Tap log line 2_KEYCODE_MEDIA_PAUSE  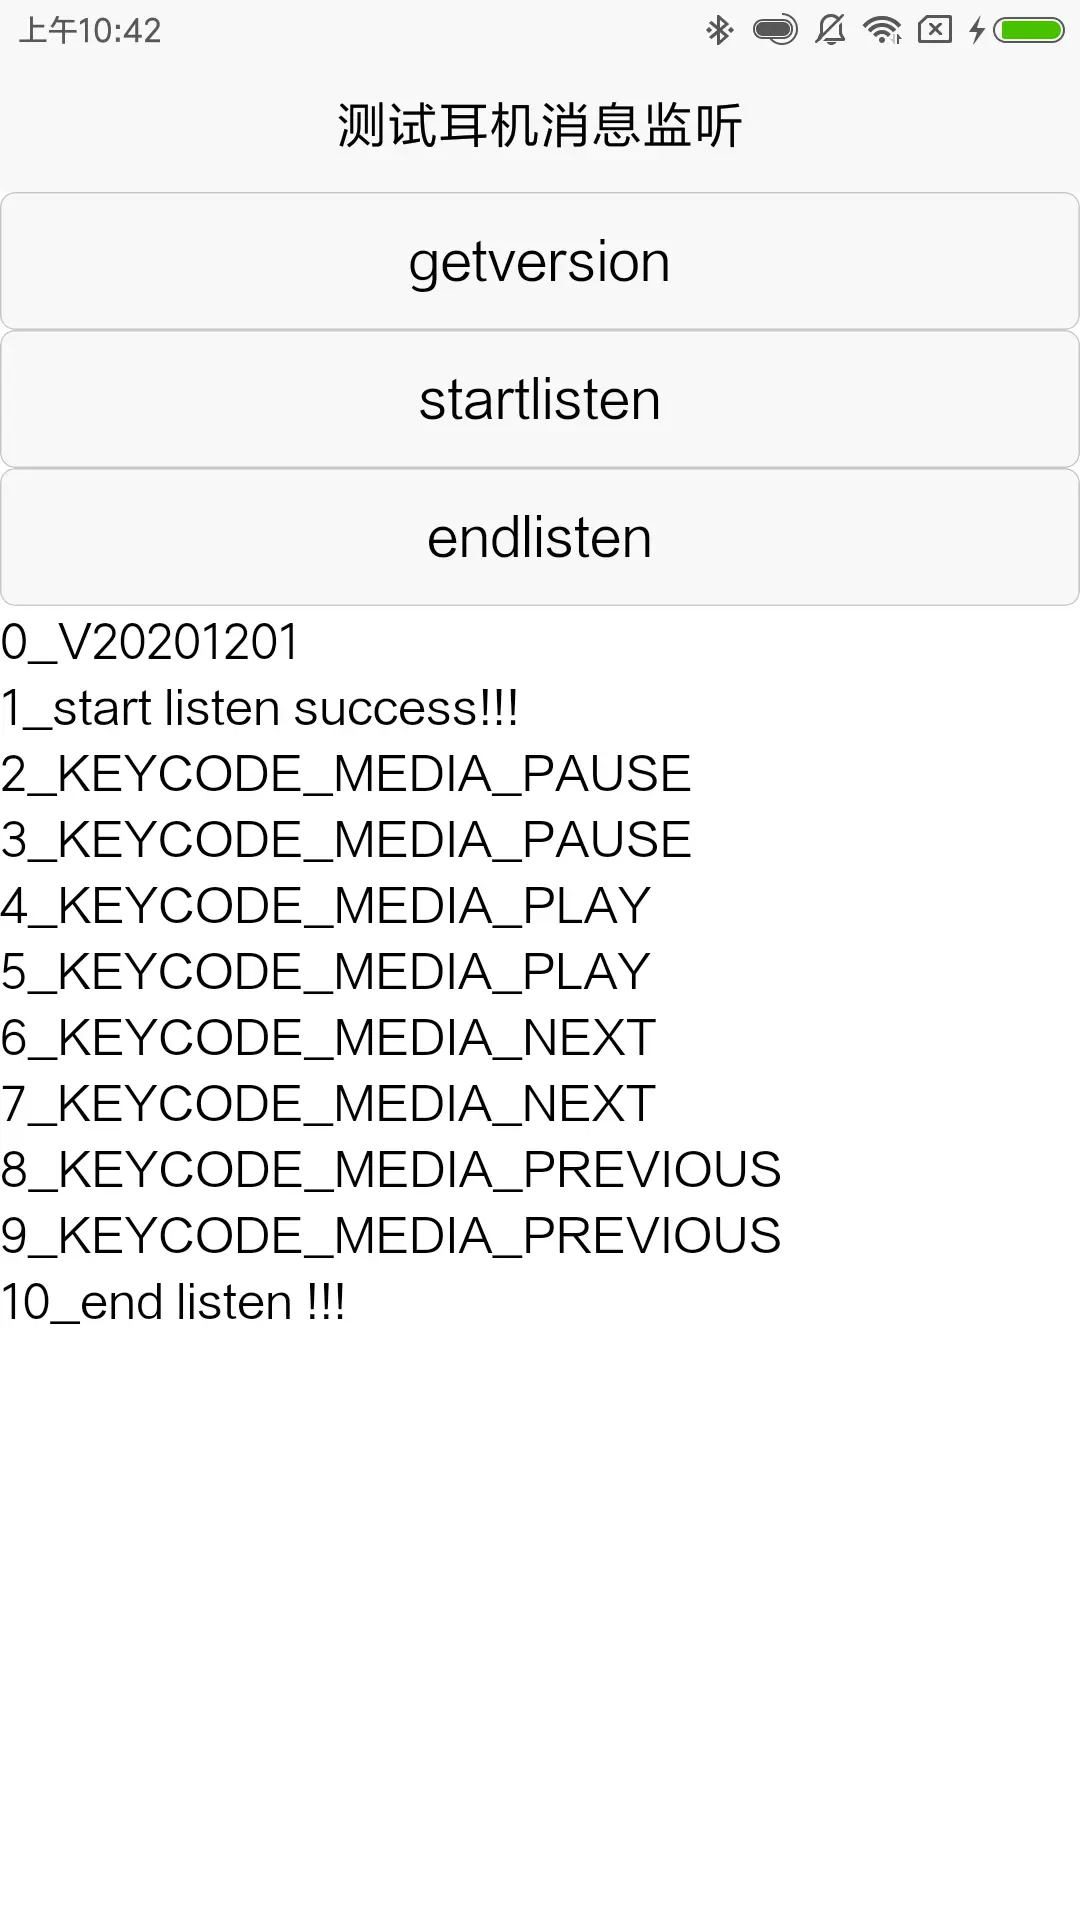(x=346, y=774)
